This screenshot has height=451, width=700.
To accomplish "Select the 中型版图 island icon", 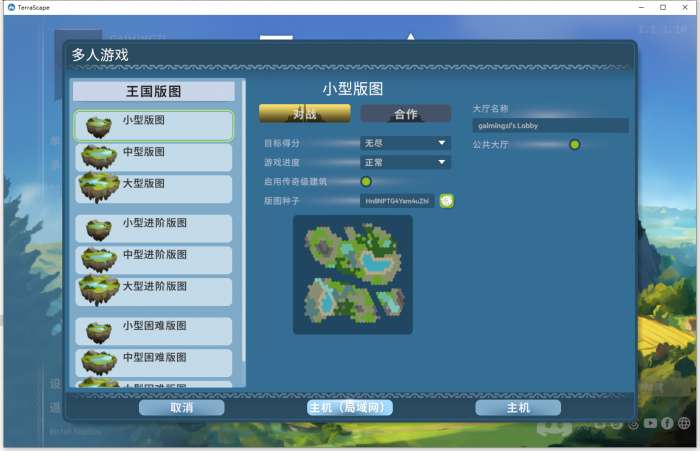I will coord(99,157).
